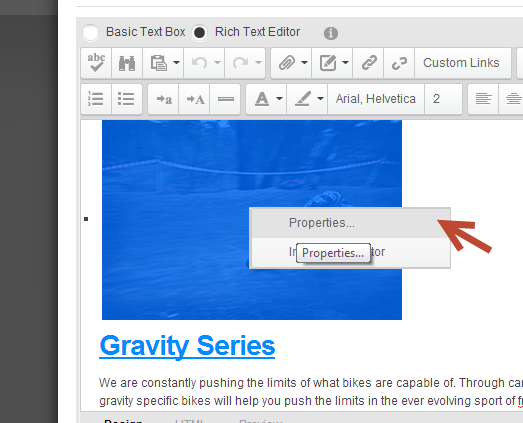Select the Rich Text Editor radio button

pyautogui.click(x=199, y=33)
